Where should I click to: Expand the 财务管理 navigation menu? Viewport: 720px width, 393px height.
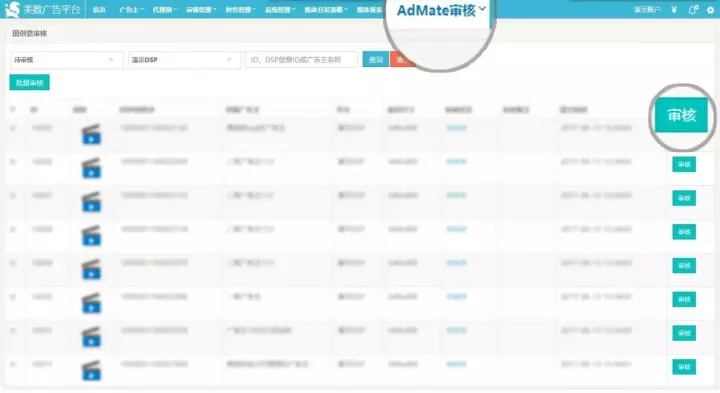240,10
